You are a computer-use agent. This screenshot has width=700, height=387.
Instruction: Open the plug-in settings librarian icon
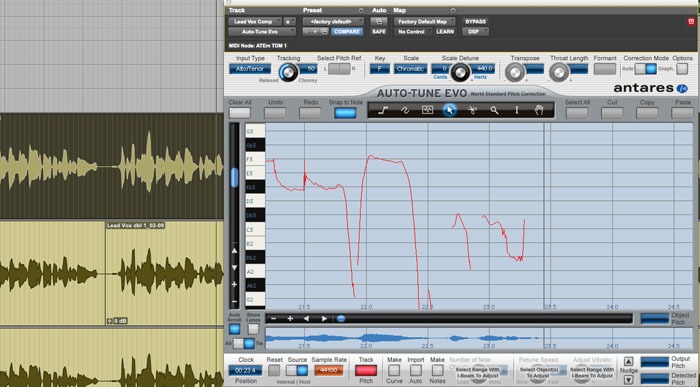click(x=324, y=32)
